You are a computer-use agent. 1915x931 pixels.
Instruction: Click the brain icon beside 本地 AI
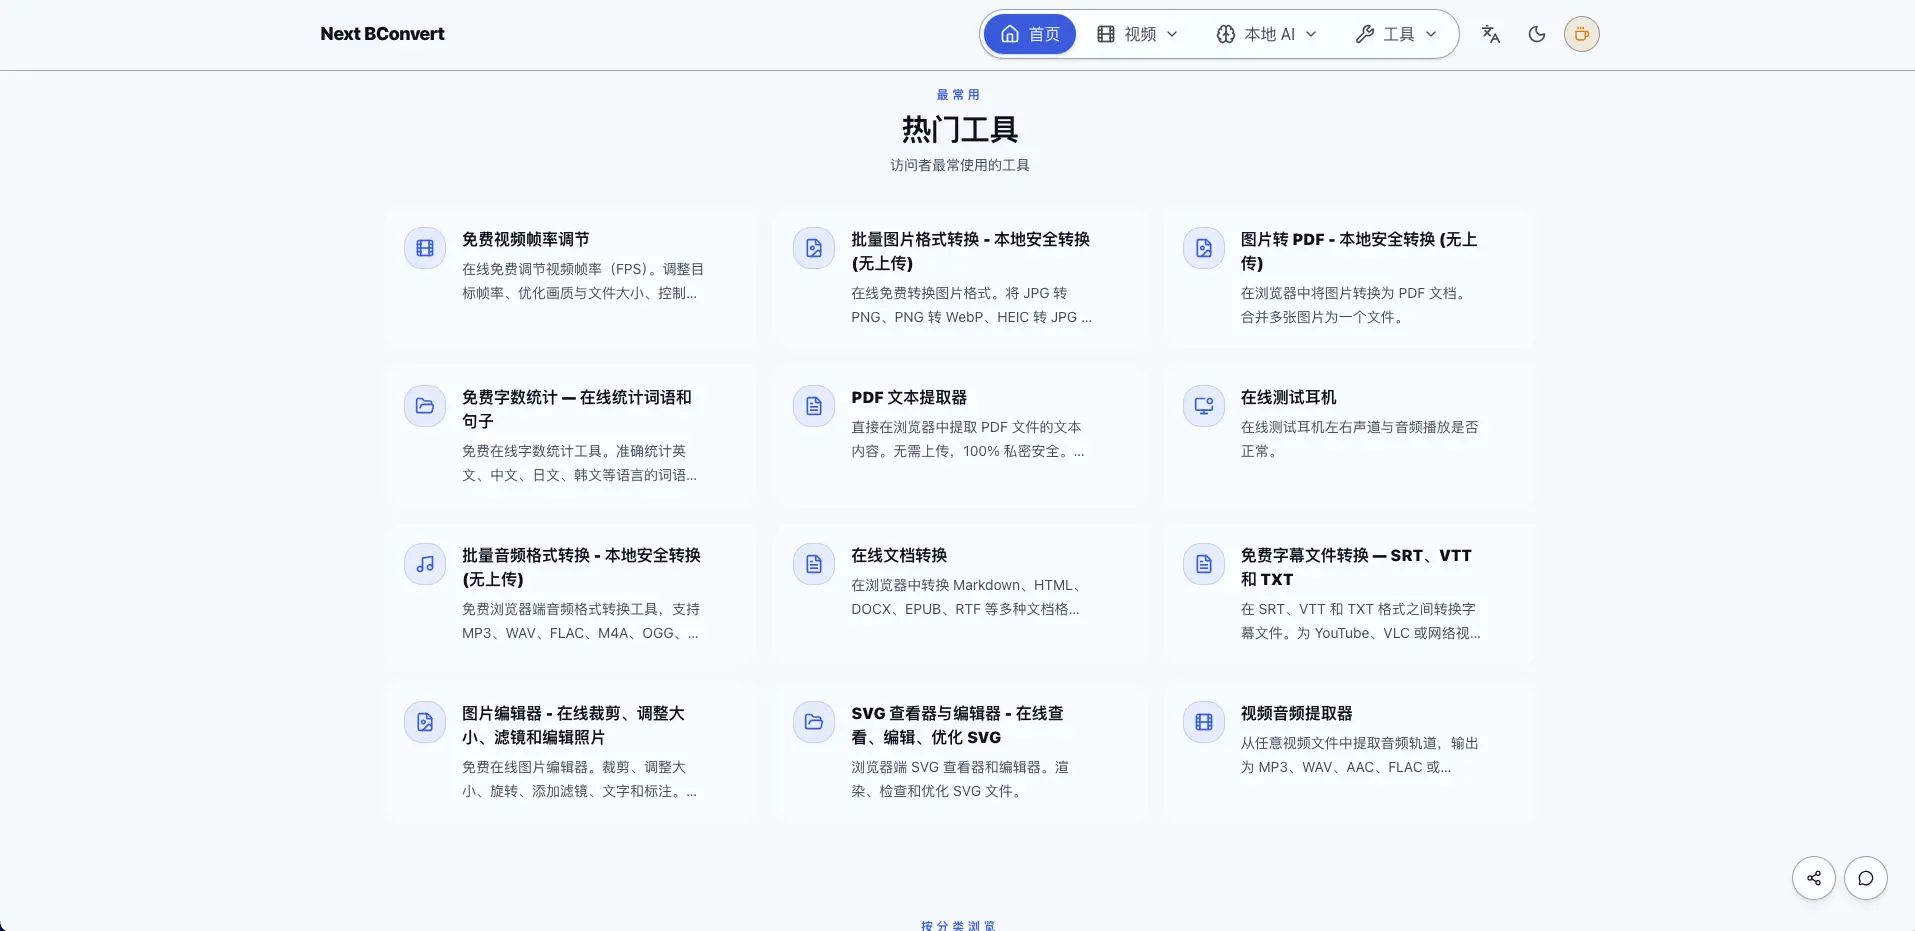1226,34
